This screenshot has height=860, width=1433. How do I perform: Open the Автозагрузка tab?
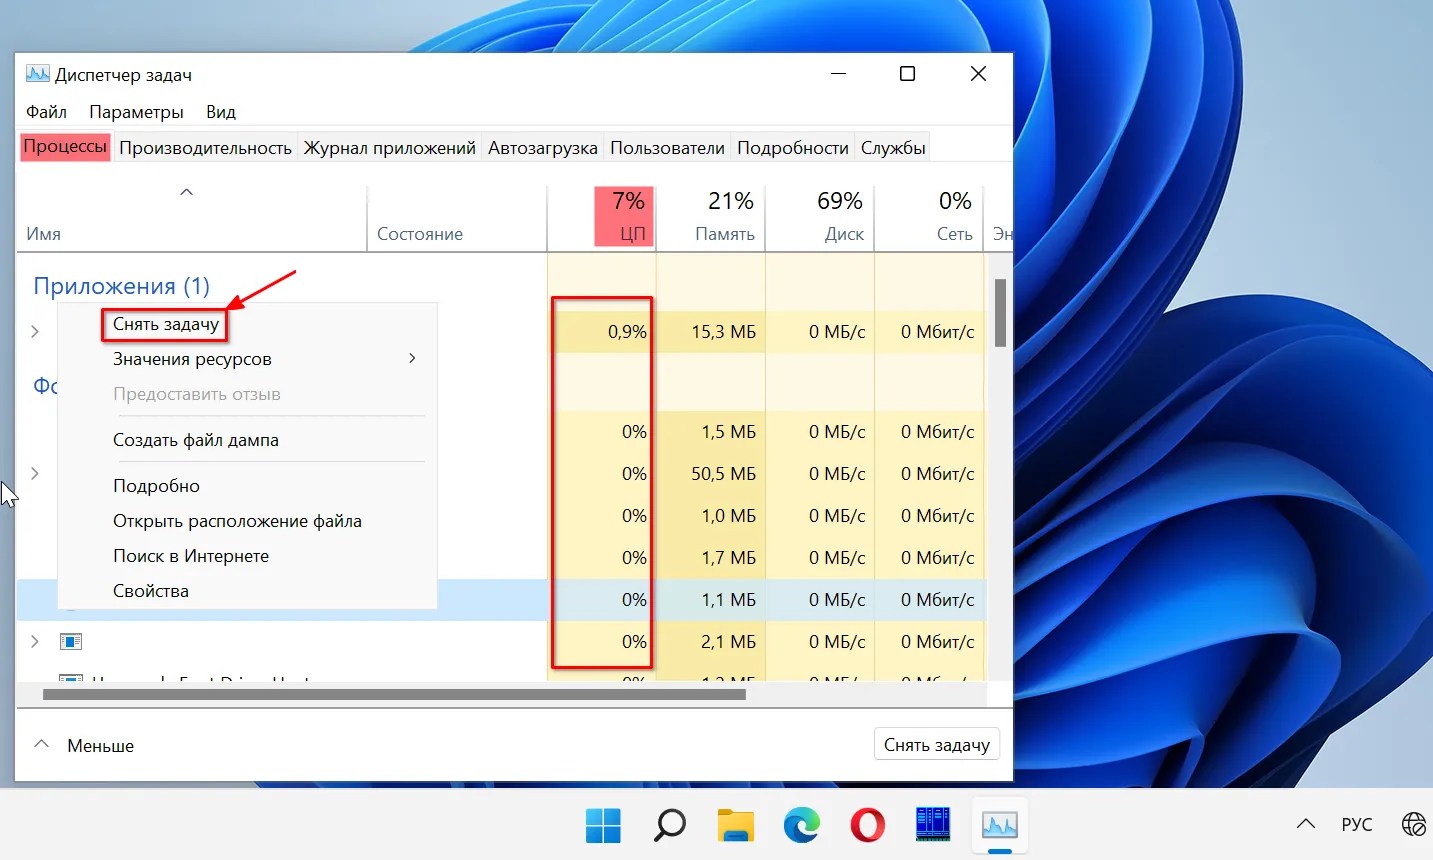tap(542, 148)
